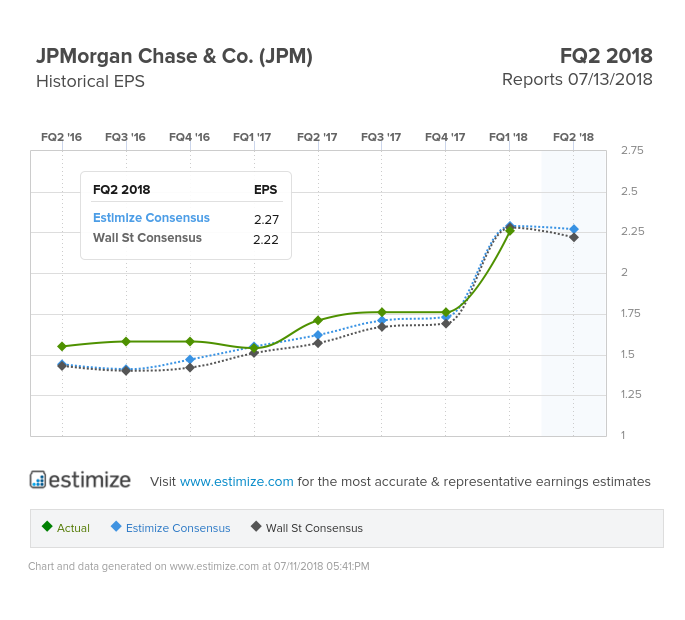Select the FQ3 '17 axis label
685x620 pixels.
point(381,137)
